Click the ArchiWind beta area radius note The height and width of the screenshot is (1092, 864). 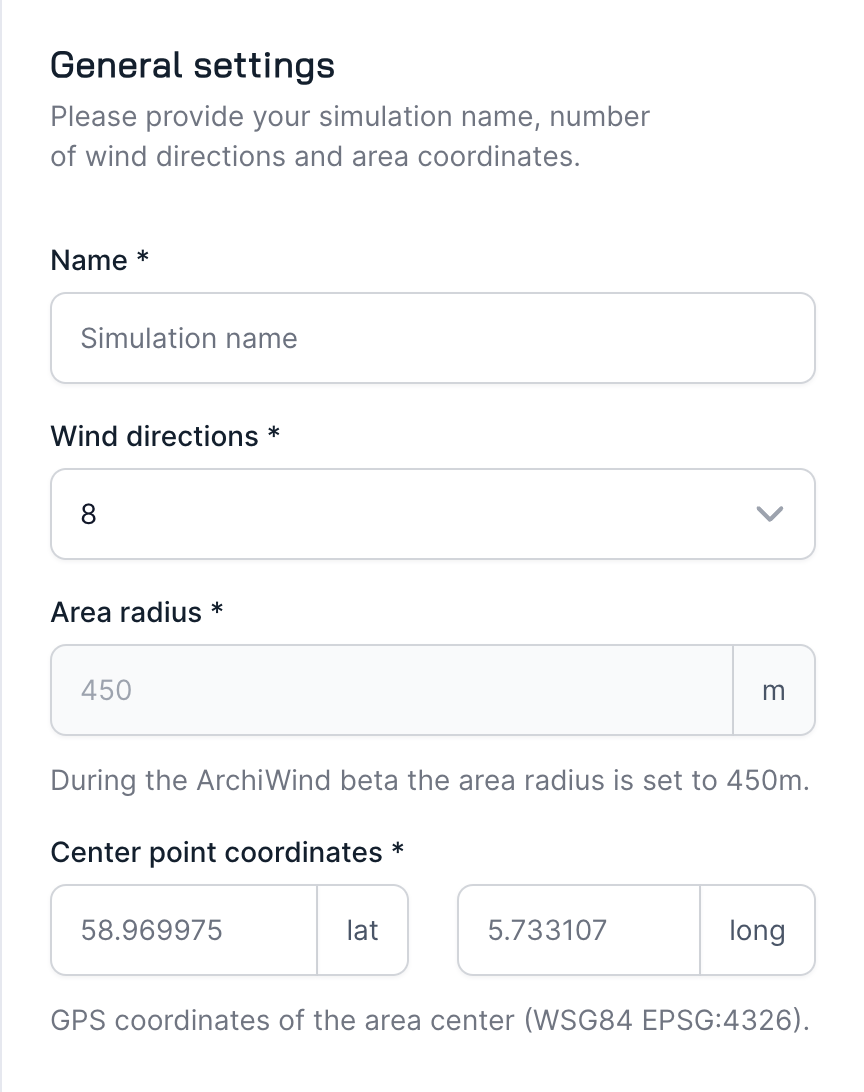[x=429, y=780]
